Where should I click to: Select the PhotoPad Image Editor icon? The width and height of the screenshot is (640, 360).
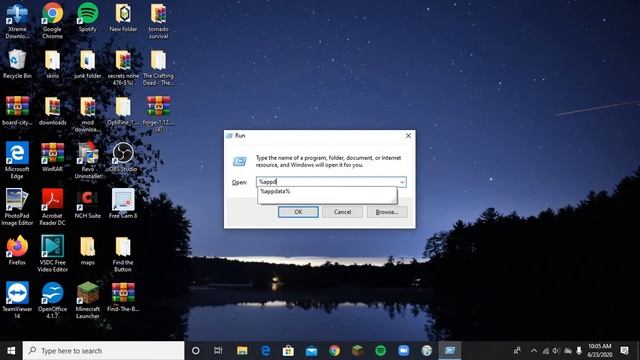[x=17, y=207]
